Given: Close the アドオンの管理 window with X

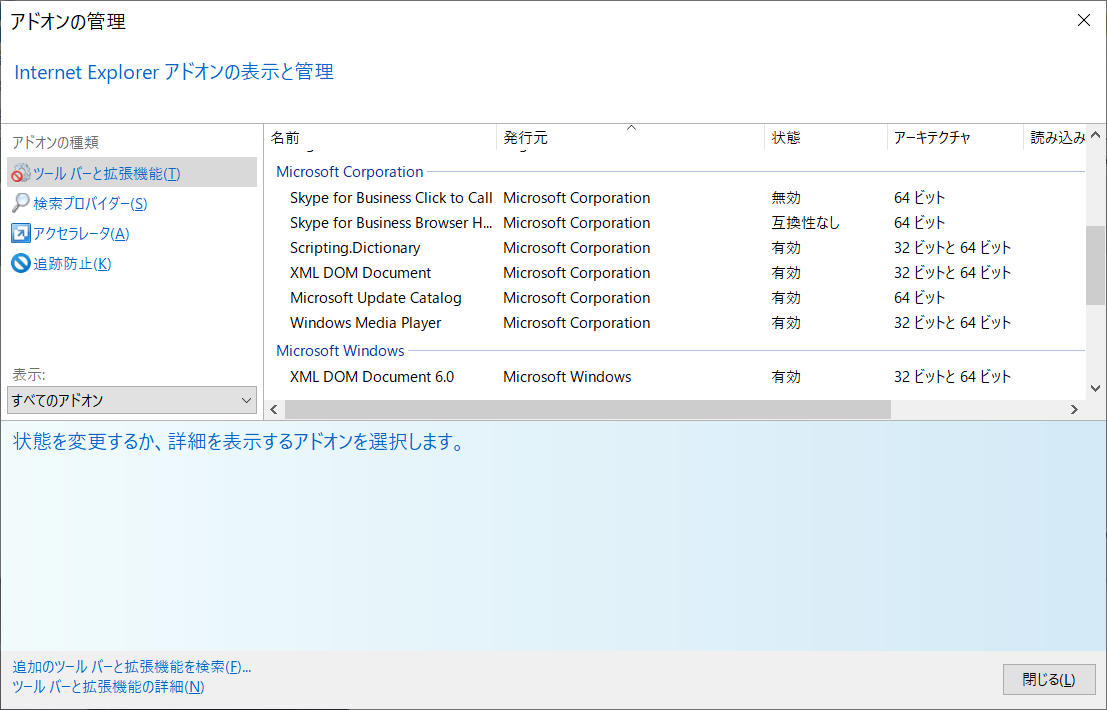Looking at the screenshot, I should tap(1084, 20).
